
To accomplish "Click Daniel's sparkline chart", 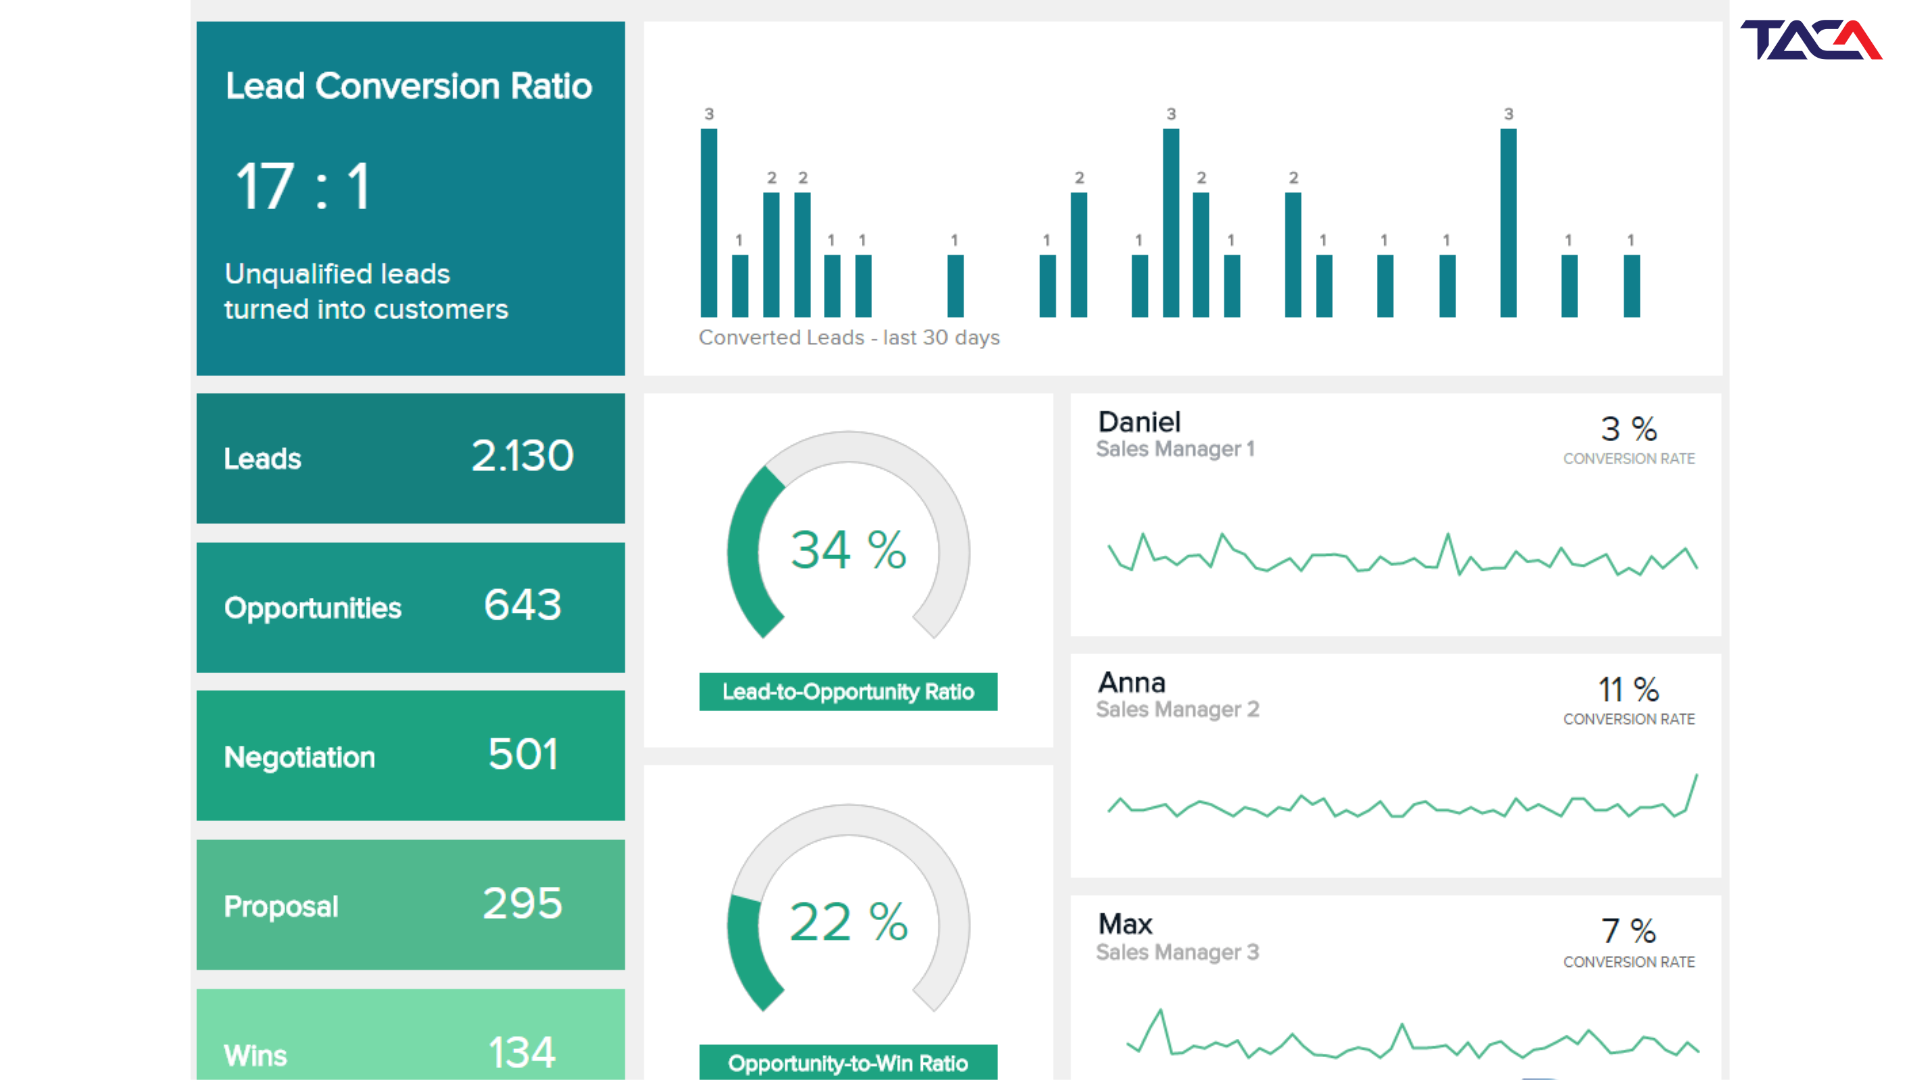I will click(1402, 555).
